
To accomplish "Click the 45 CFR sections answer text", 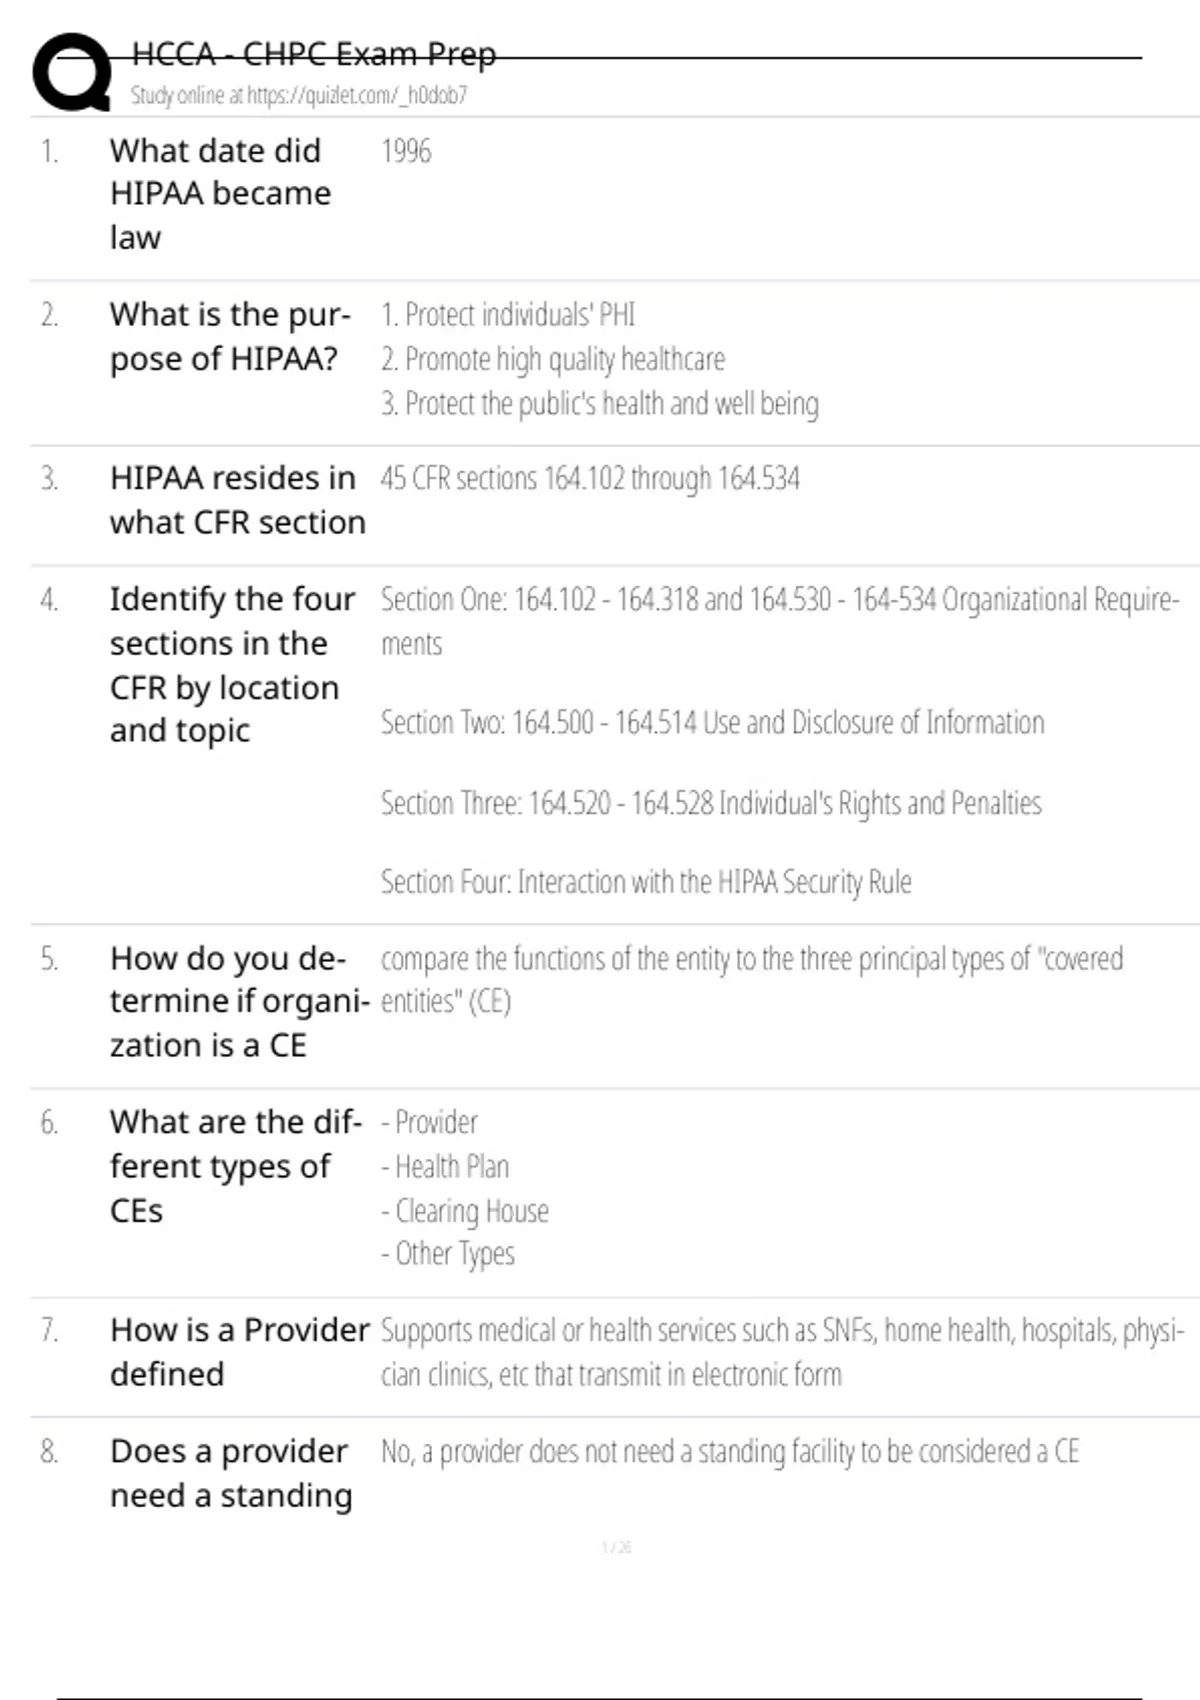I will (x=590, y=479).
